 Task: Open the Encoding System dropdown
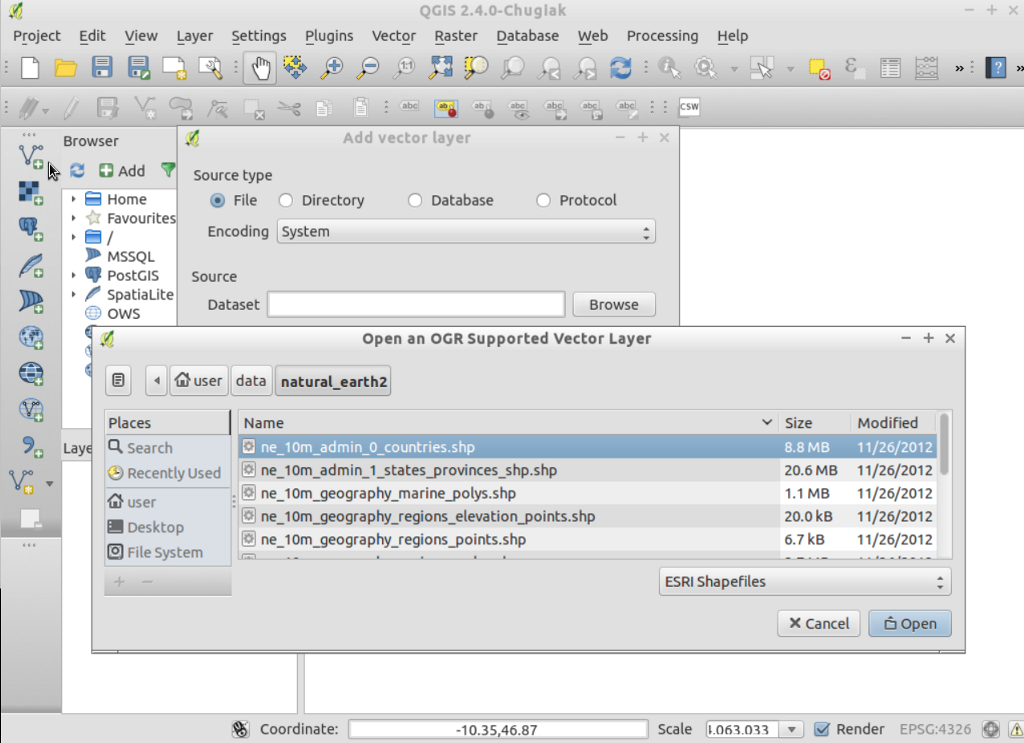coord(466,232)
